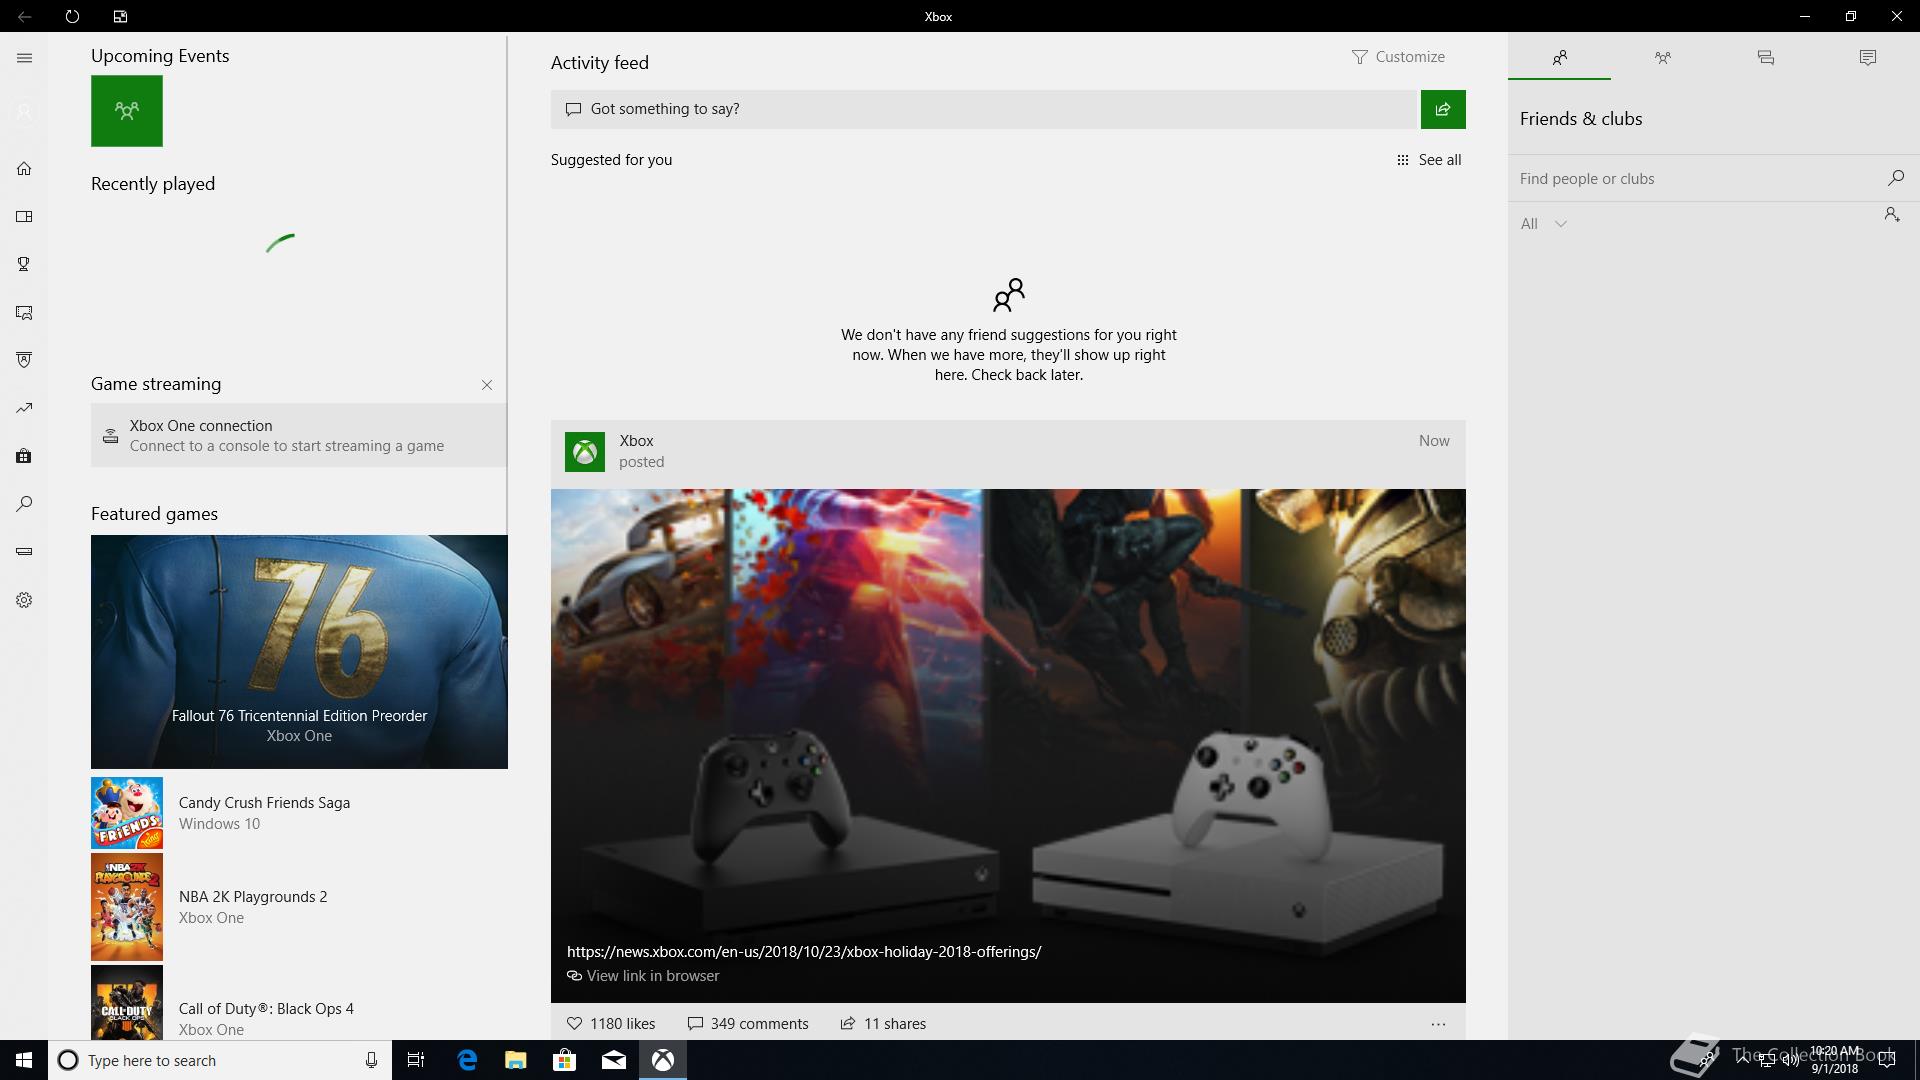Open Fallout 76 Tricentennial Edition featured banner
This screenshot has width=1920, height=1080.
(299, 652)
